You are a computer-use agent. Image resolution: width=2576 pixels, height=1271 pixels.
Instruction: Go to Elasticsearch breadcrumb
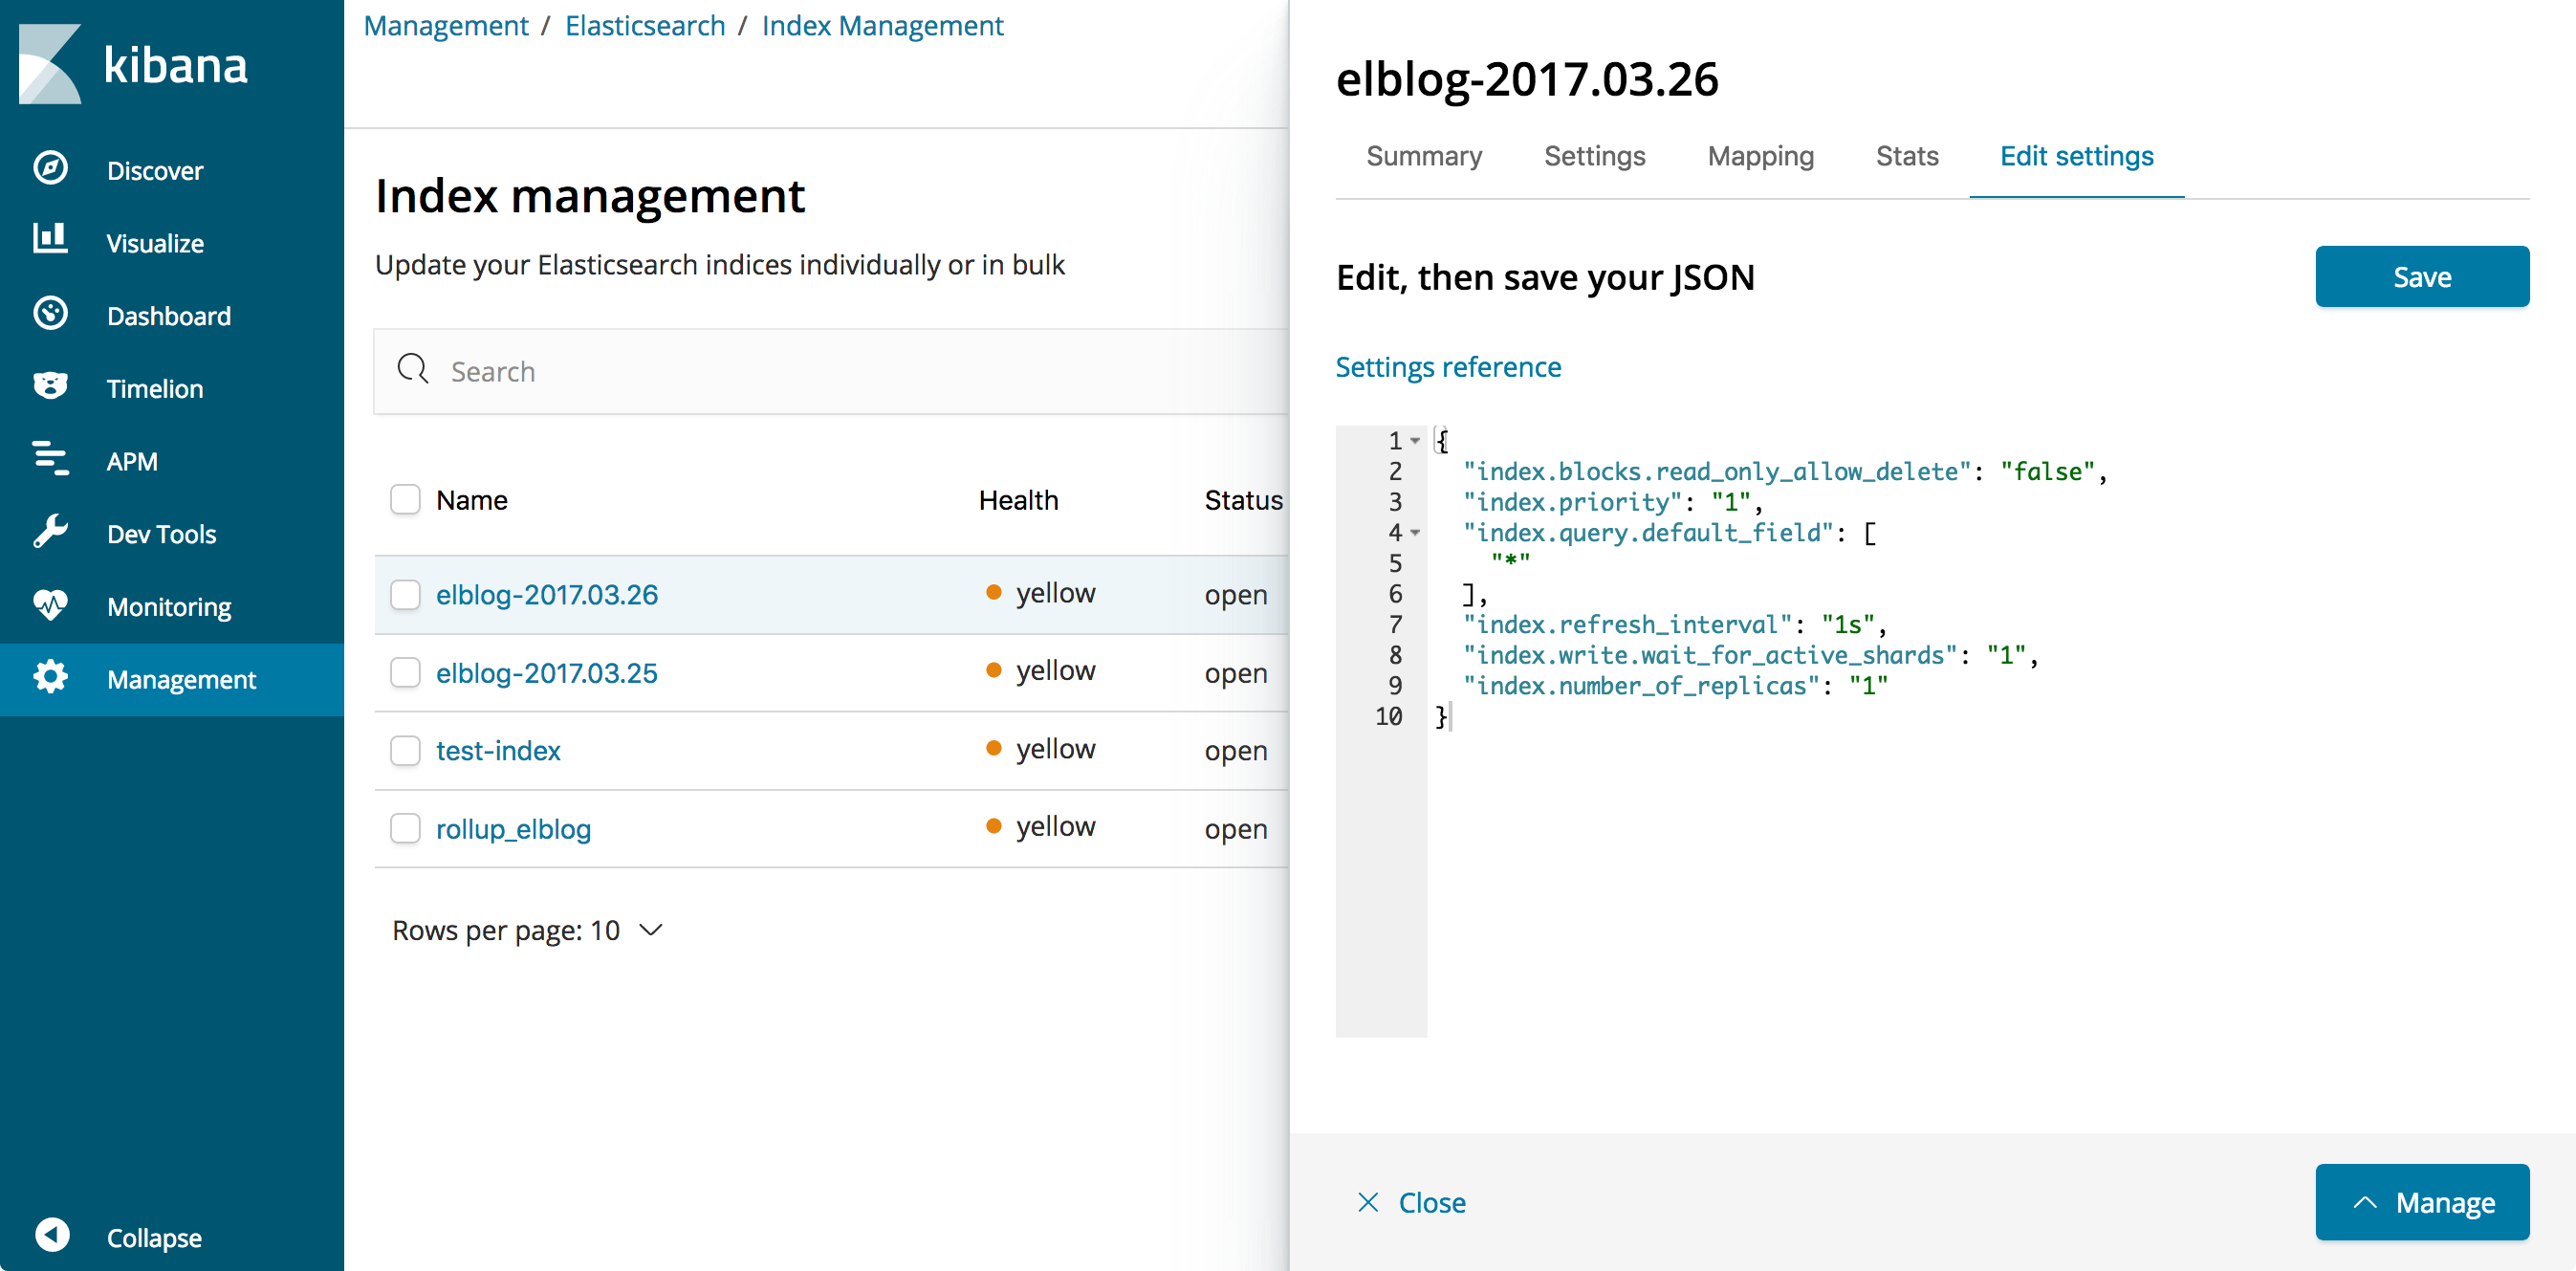(x=645, y=26)
